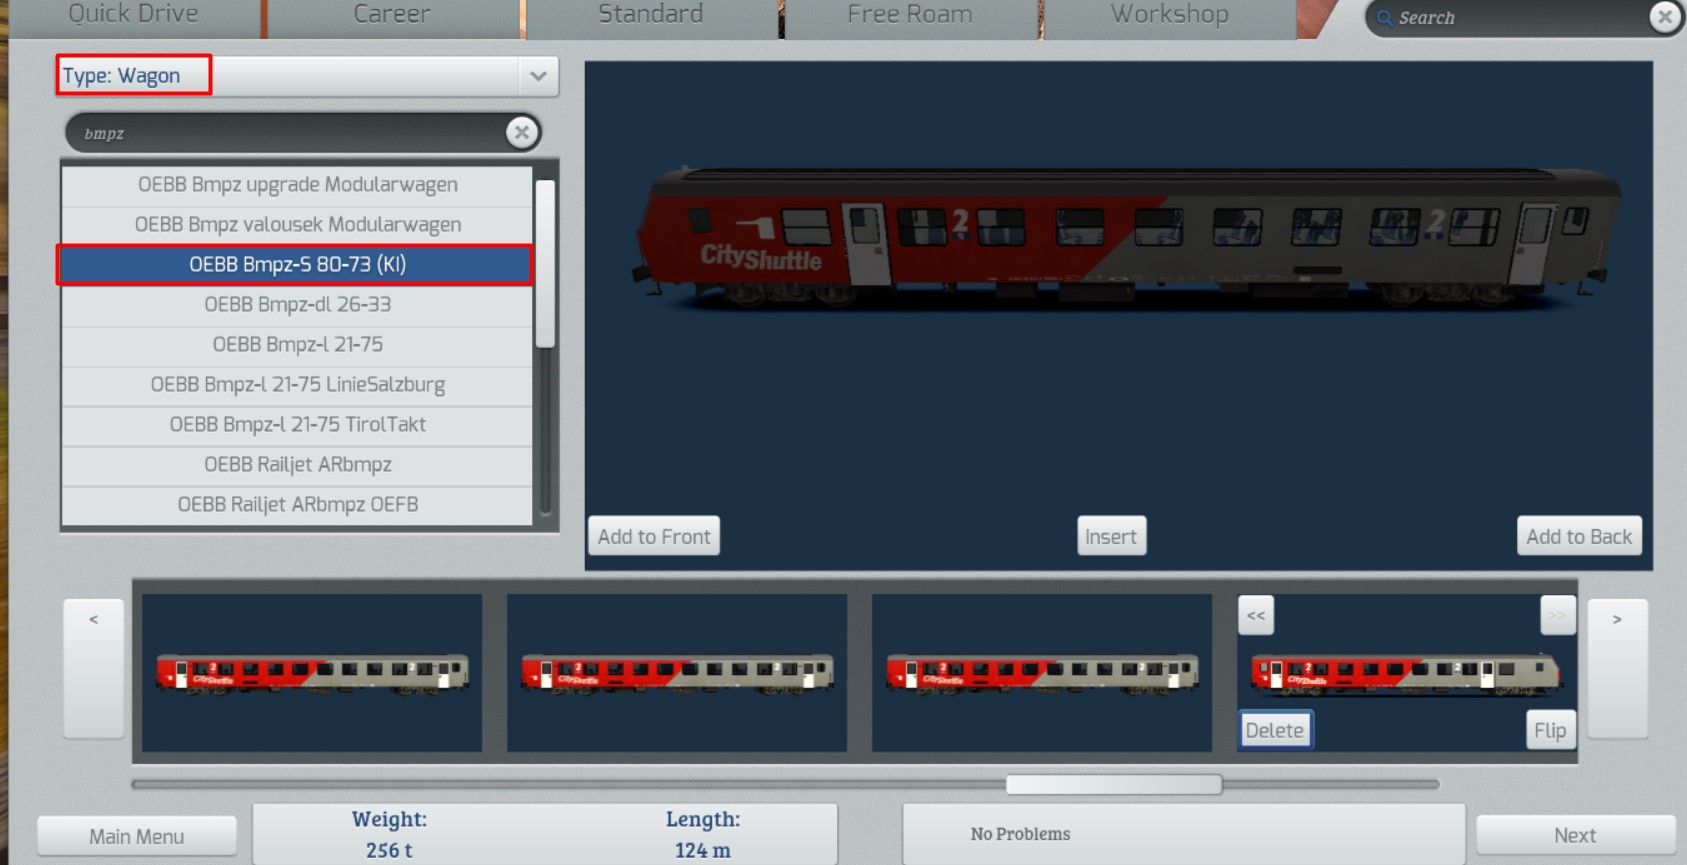Show previous consist vehicles with < arrow

pyautogui.click(x=93, y=668)
